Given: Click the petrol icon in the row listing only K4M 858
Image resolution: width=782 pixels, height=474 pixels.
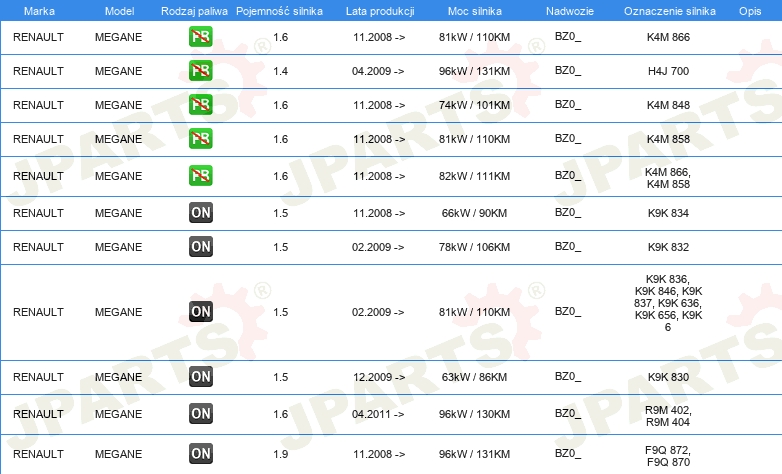Looking at the screenshot, I should click(x=200, y=139).
